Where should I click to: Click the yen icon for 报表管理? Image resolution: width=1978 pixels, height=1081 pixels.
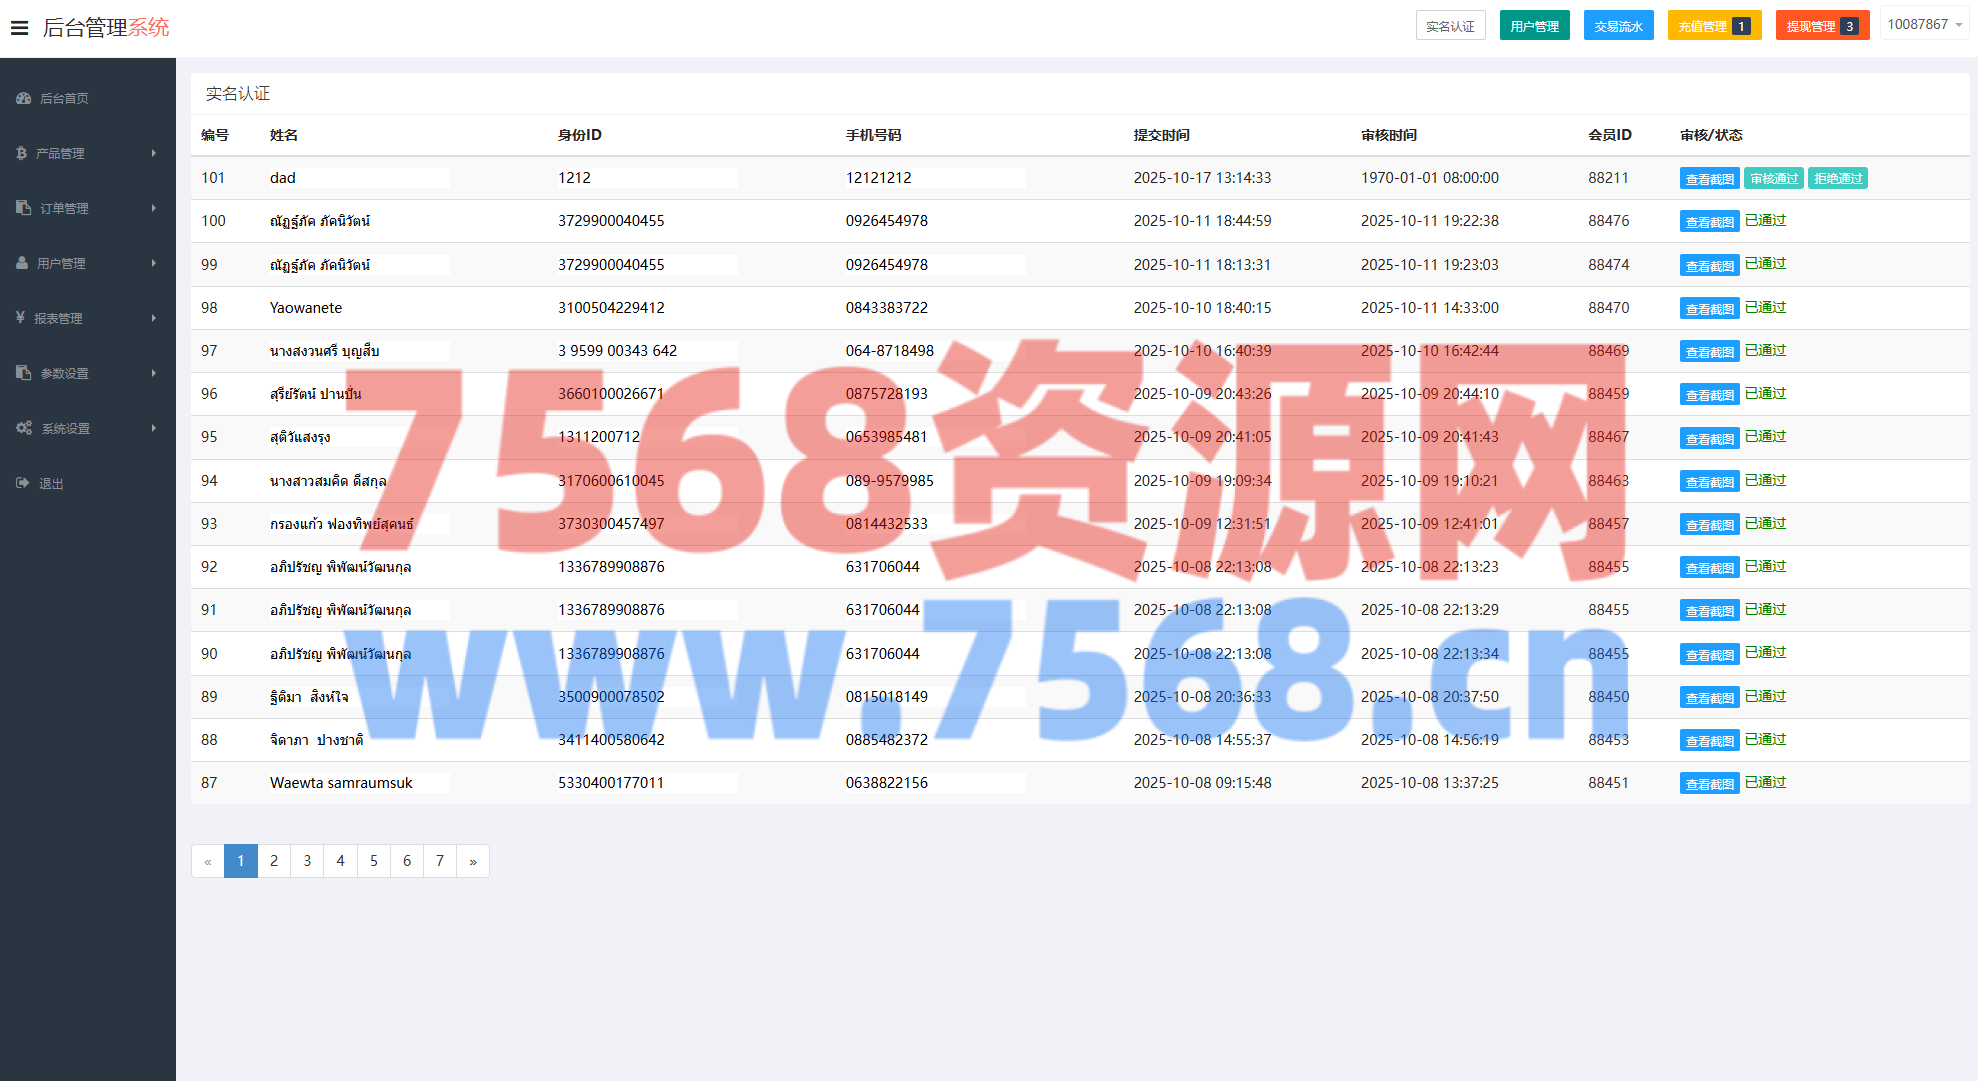pos(20,318)
